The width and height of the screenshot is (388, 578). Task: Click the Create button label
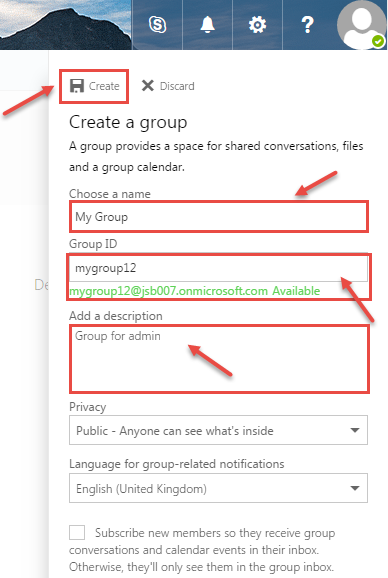tap(104, 86)
